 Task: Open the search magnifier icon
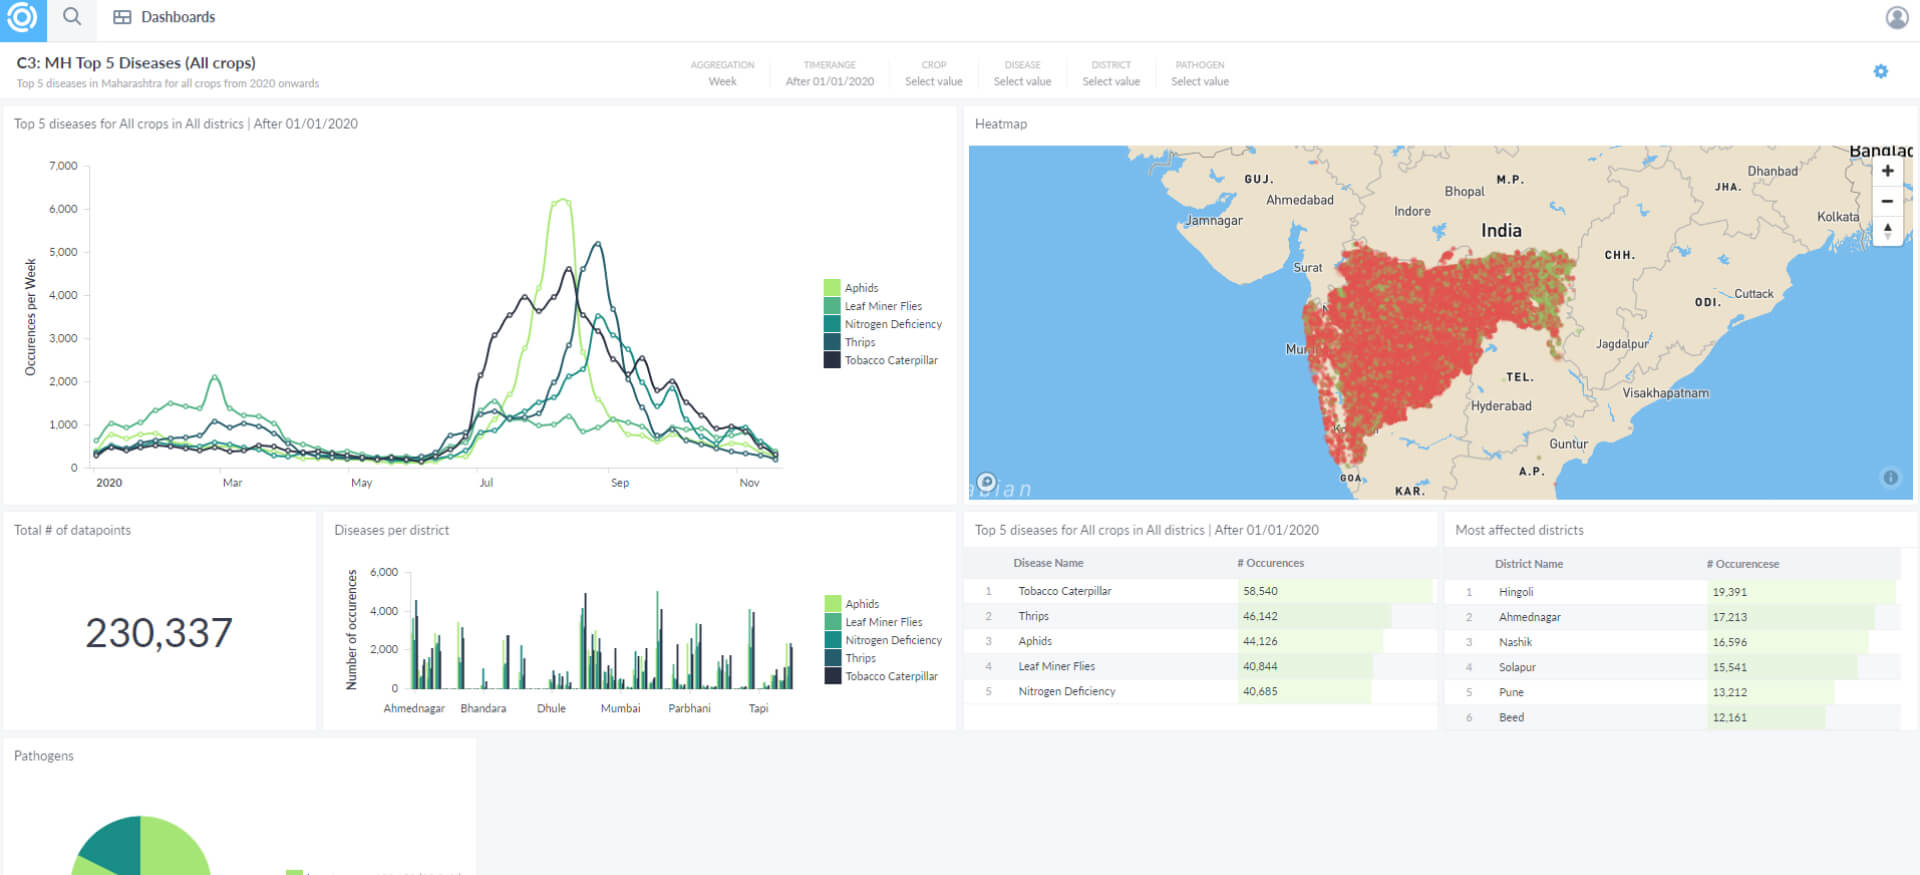(x=72, y=17)
